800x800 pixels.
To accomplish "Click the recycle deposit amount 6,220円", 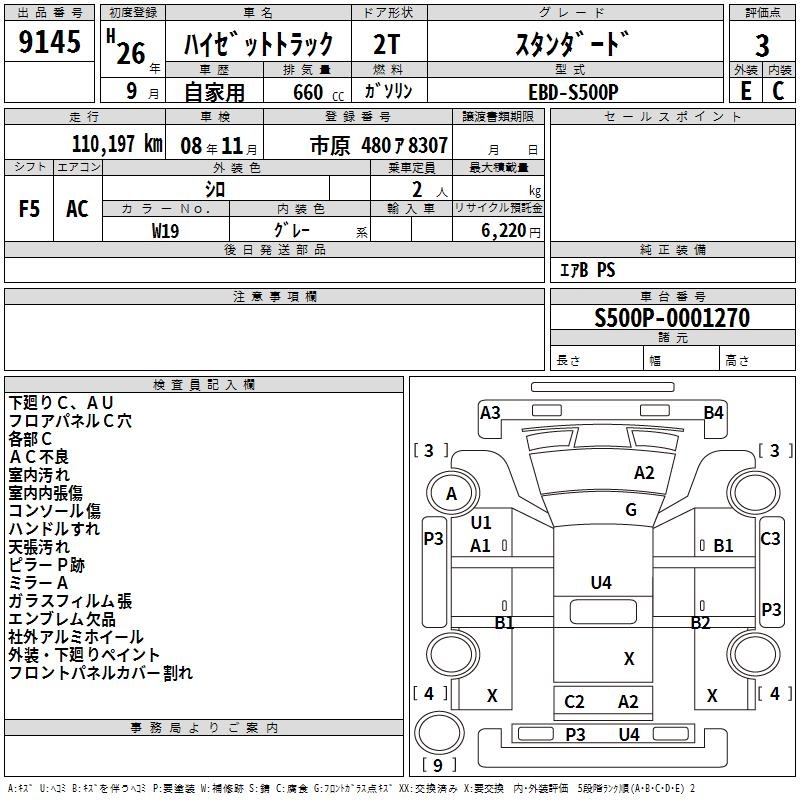I will 498,230.
